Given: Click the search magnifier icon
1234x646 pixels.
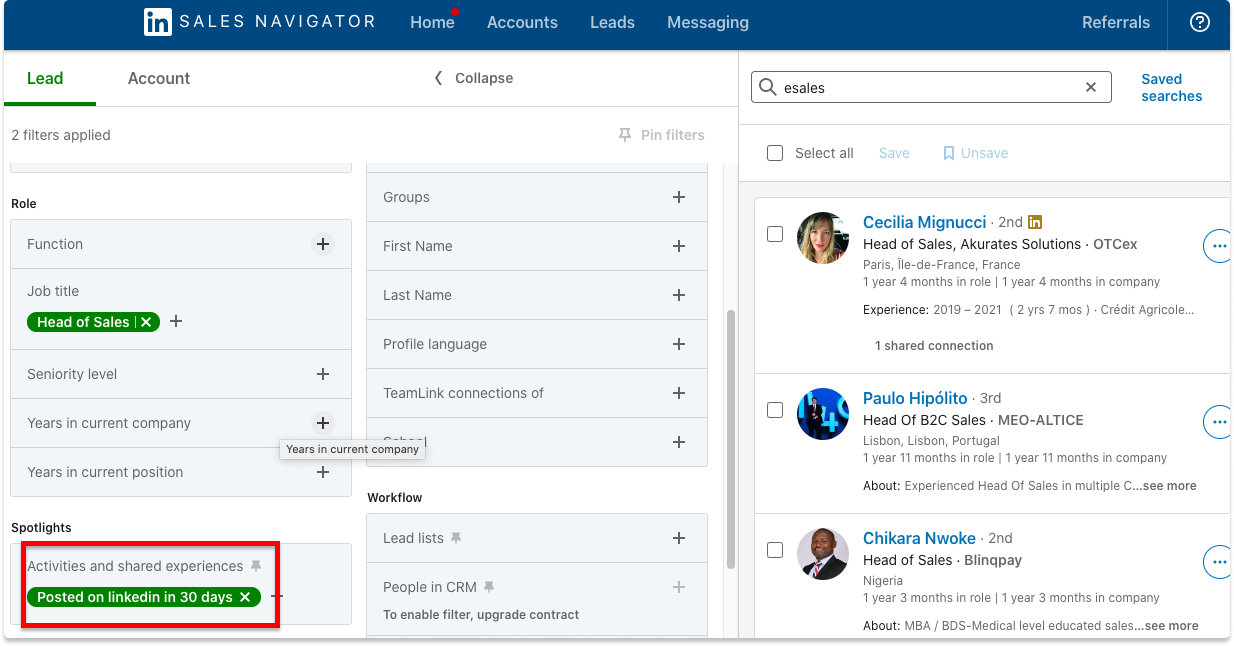Looking at the screenshot, I should 768,87.
